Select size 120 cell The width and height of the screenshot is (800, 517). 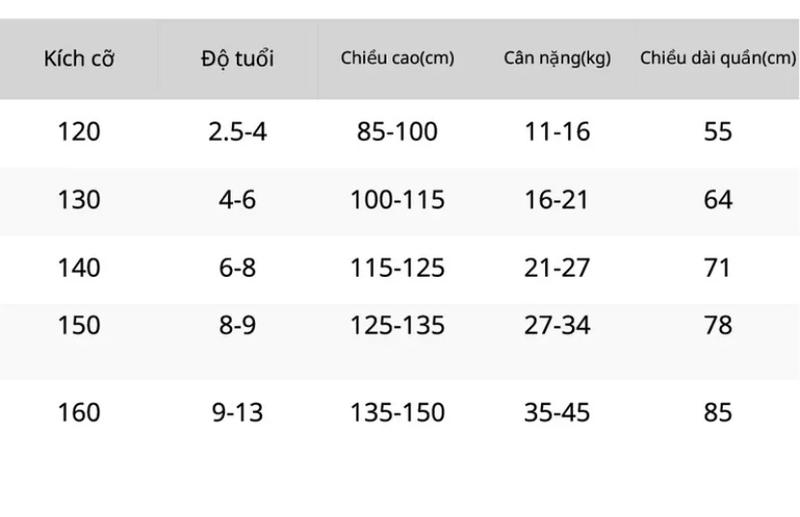tap(79, 132)
